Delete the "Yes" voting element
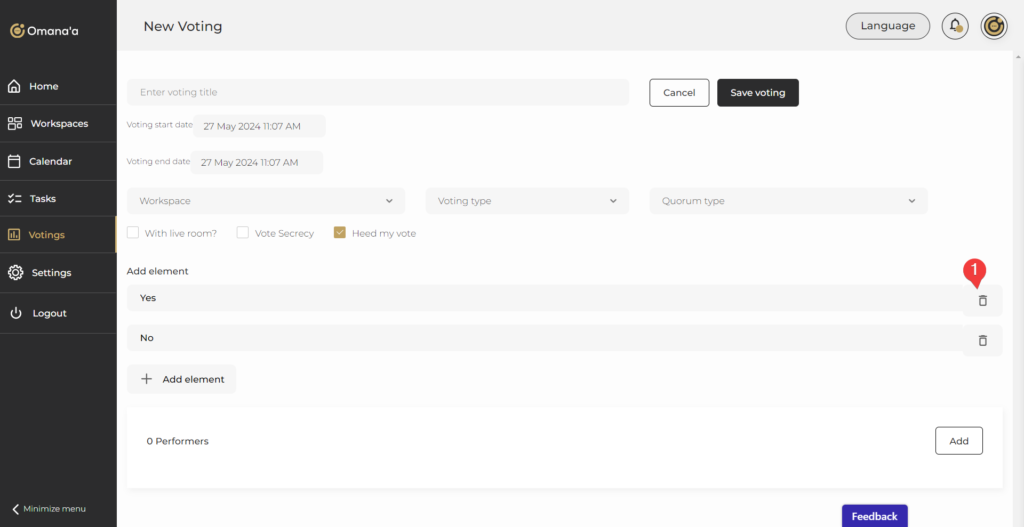The height and width of the screenshot is (527, 1024). point(982,300)
